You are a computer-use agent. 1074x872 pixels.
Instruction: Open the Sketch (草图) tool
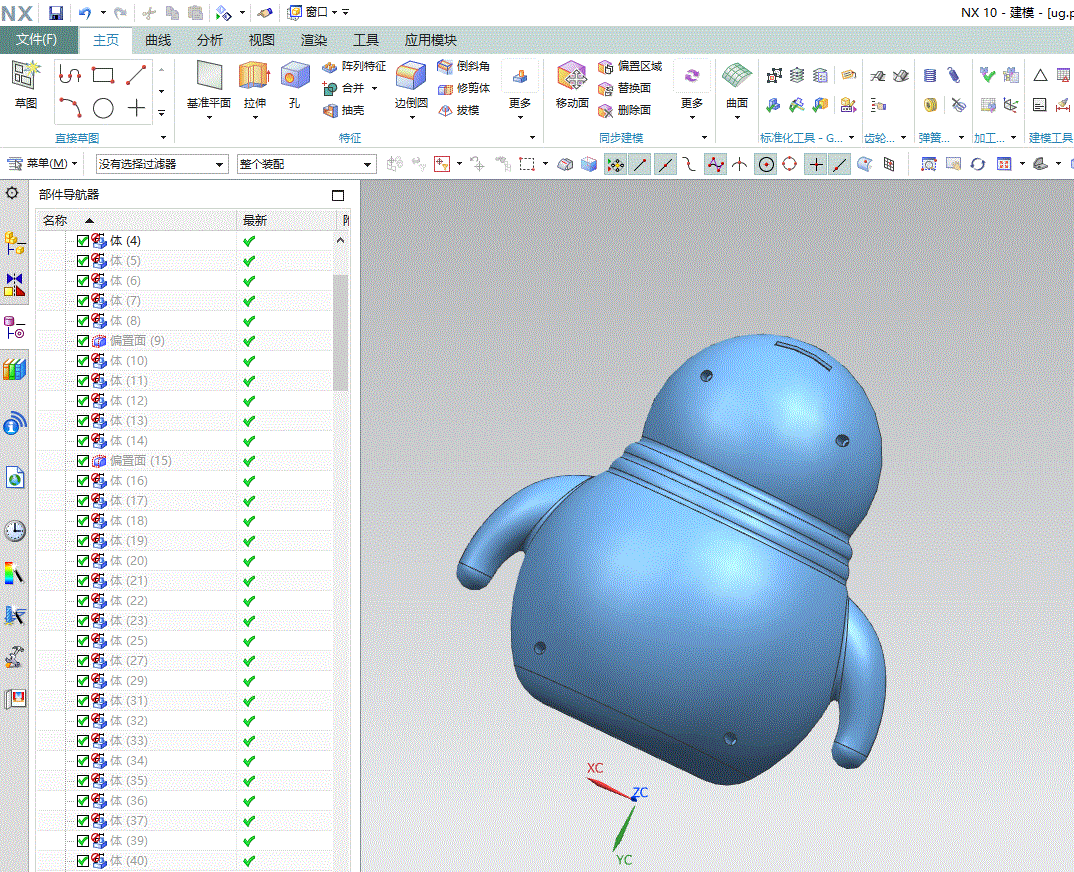tap(26, 84)
